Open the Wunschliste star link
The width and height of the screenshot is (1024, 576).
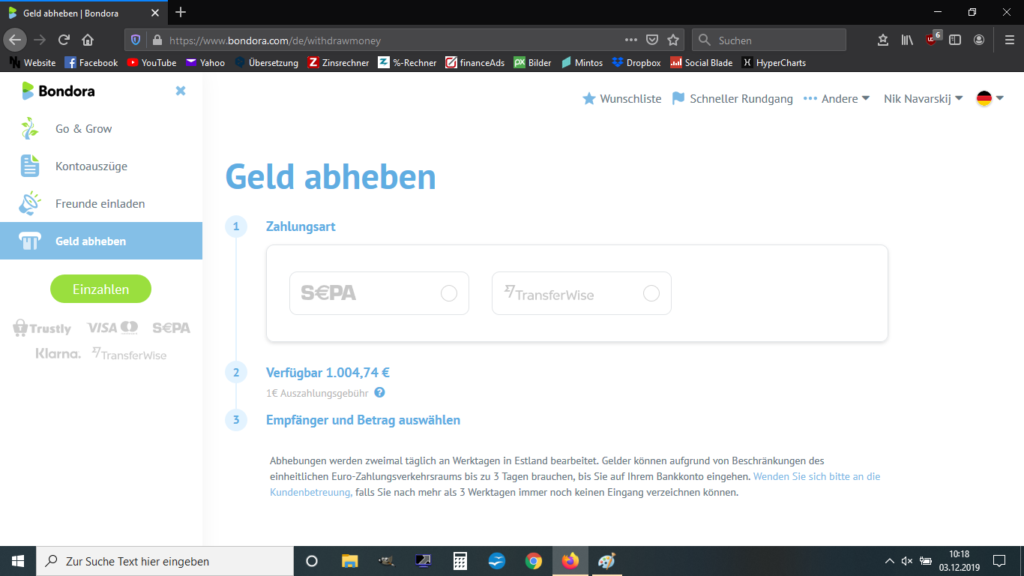click(x=622, y=99)
